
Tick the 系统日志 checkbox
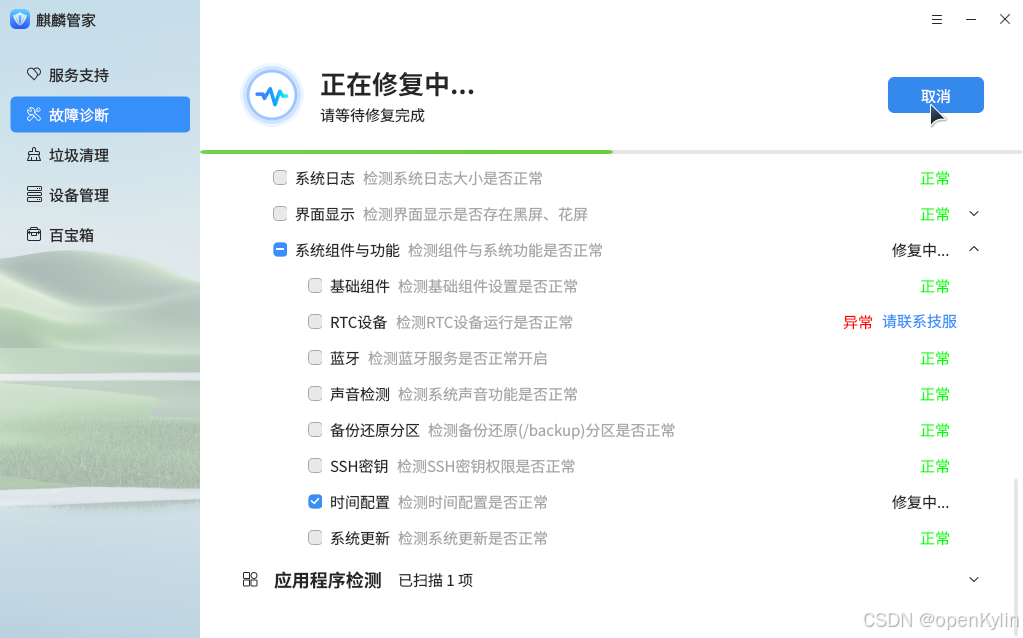[280, 177]
